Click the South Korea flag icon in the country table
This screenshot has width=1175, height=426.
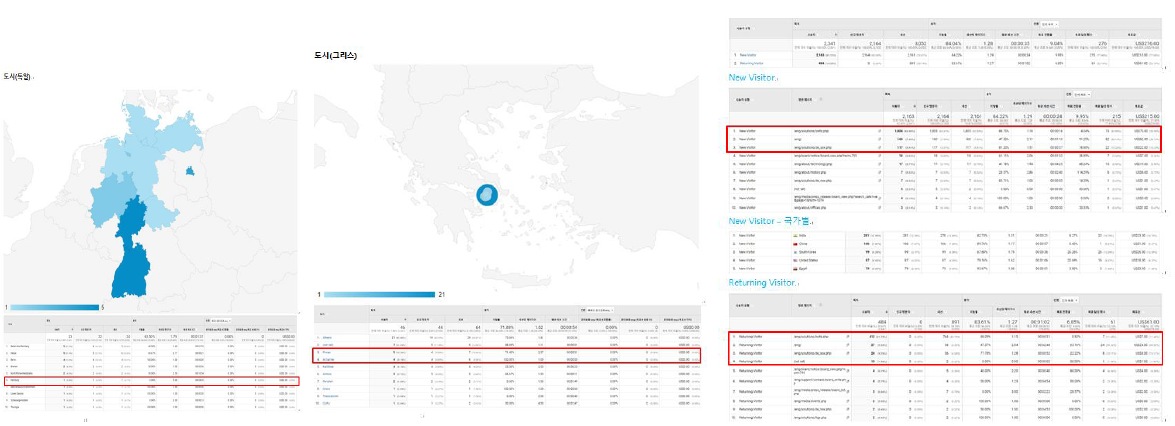[795, 252]
